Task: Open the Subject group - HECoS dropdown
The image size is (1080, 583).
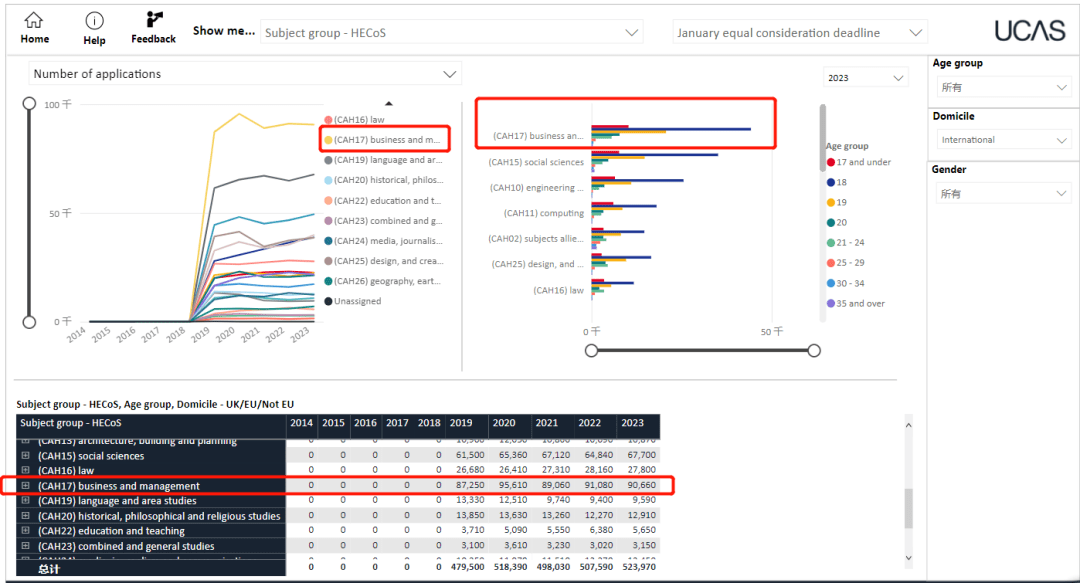Action: [x=451, y=33]
